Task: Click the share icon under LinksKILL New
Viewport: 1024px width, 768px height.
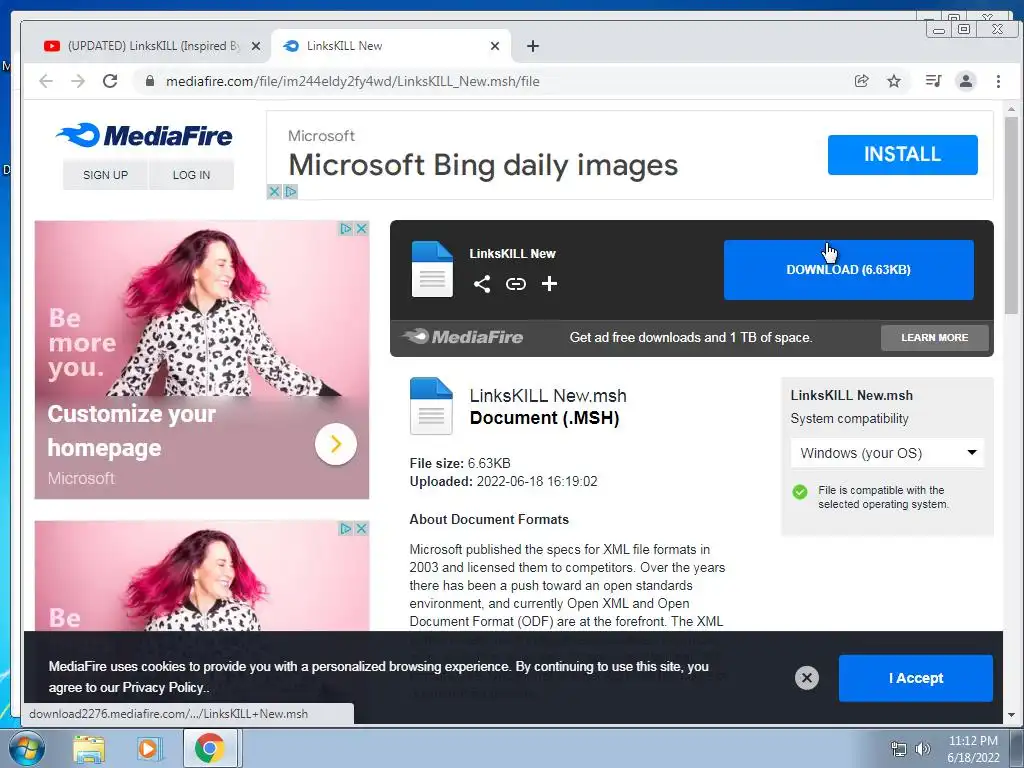Action: pyautogui.click(x=482, y=283)
